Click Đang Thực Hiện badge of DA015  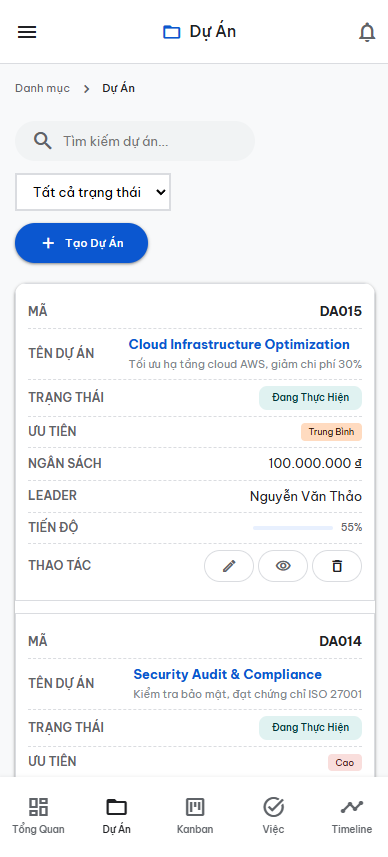pyautogui.click(x=310, y=397)
